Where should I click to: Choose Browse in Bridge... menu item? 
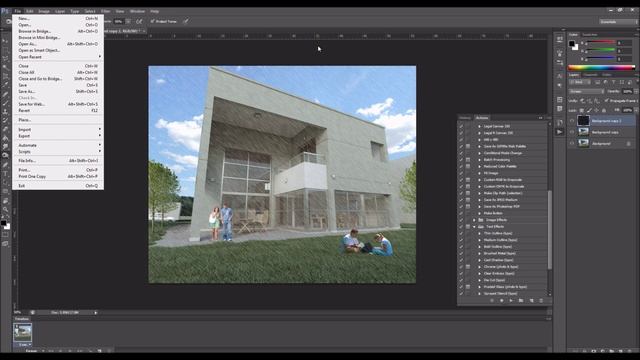click(58, 31)
